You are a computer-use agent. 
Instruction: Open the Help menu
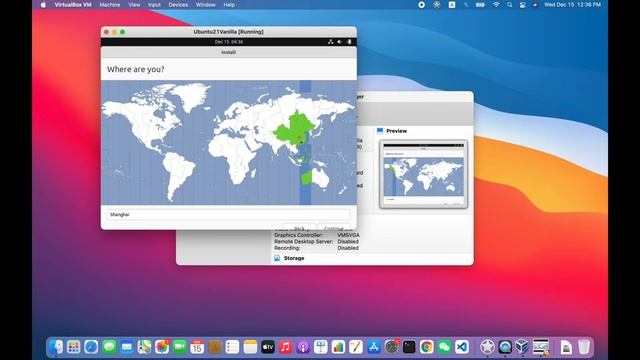point(229,5)
